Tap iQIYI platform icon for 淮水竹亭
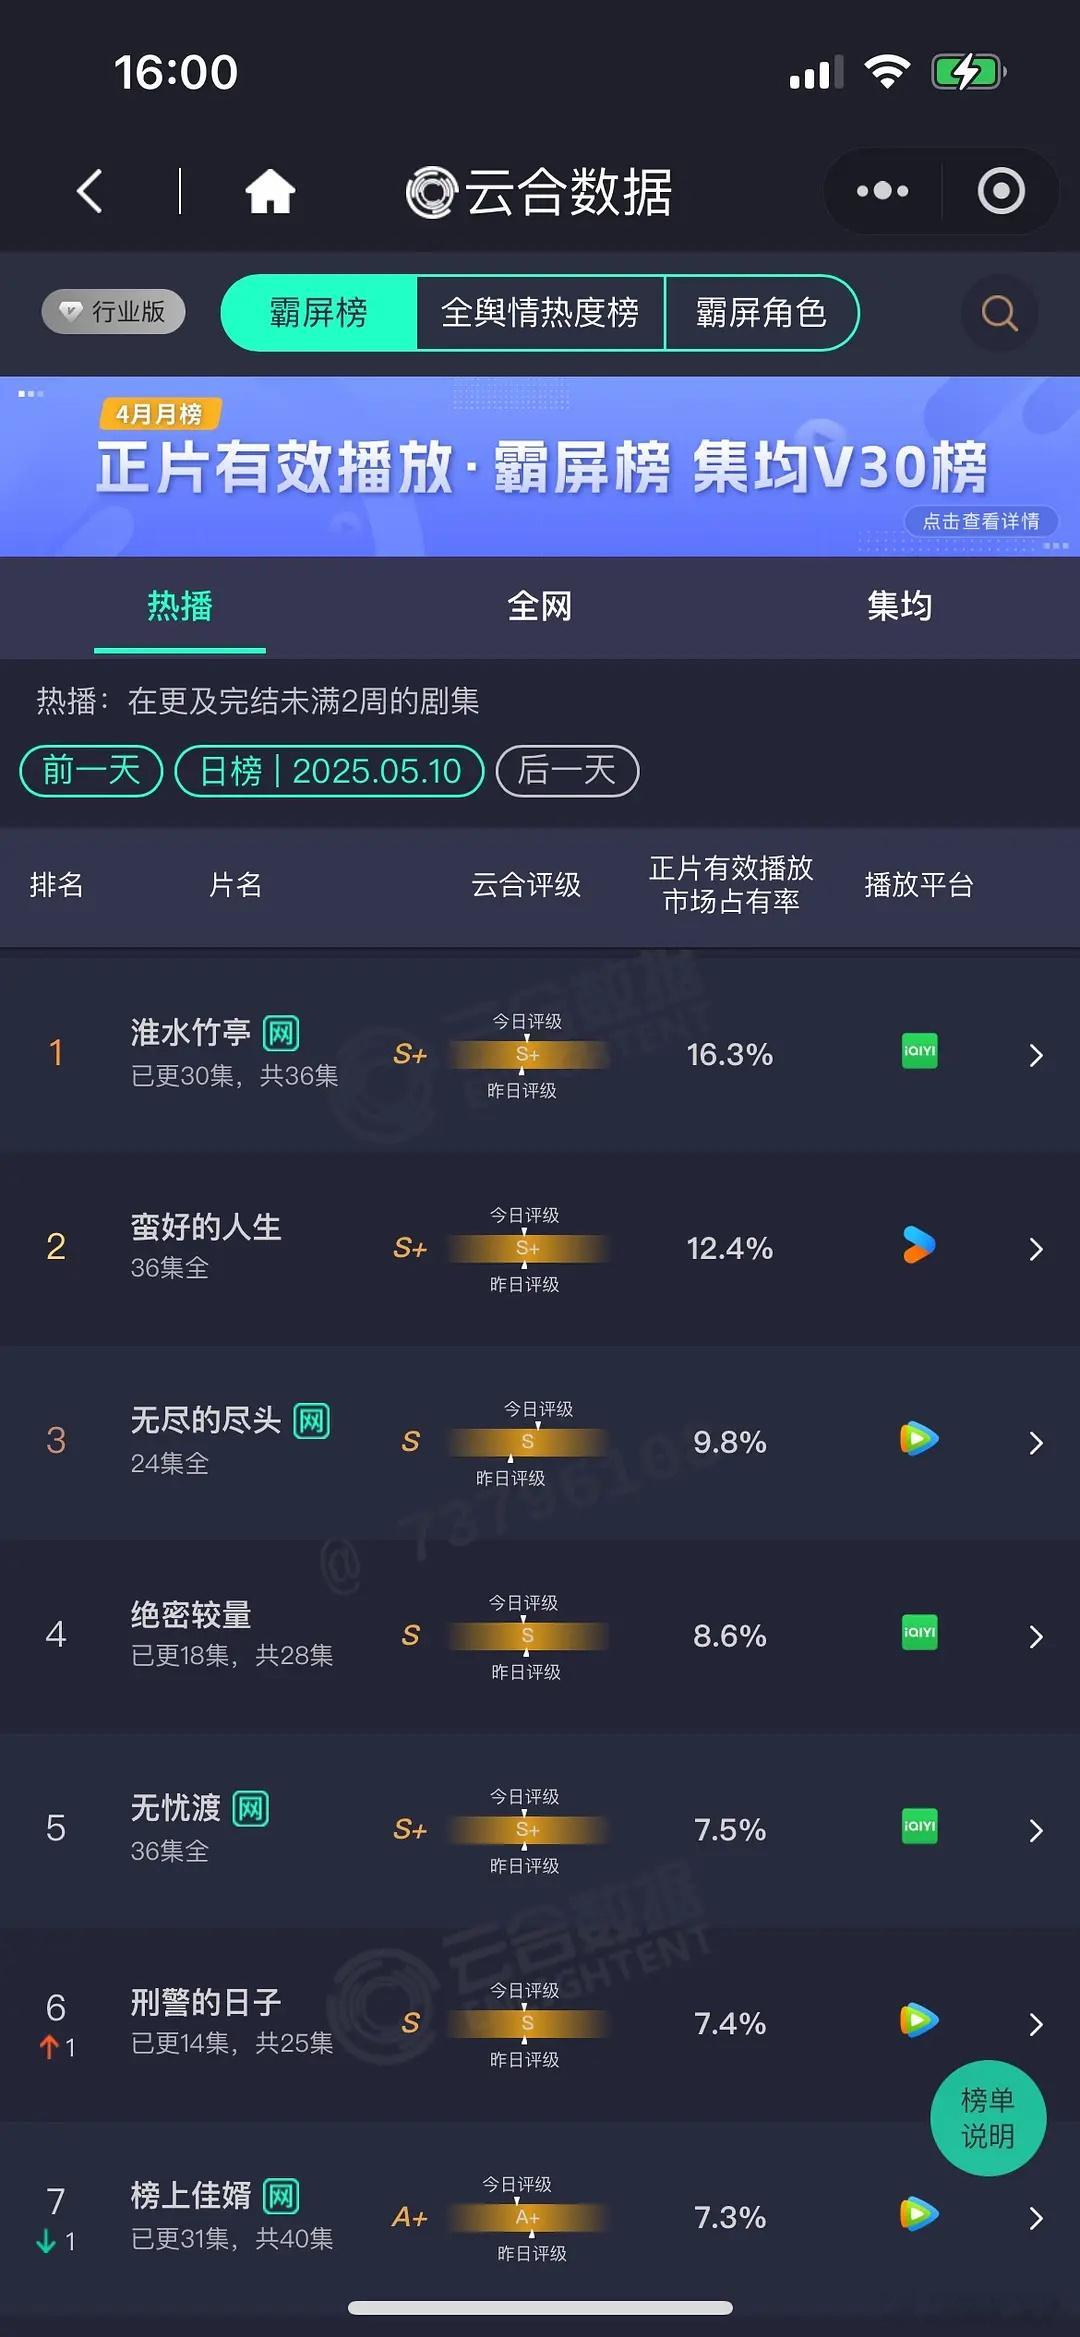Image resolution: width=1080 pixels, height=2337 pixels. pyautogui.click(x=919, y=1051)
